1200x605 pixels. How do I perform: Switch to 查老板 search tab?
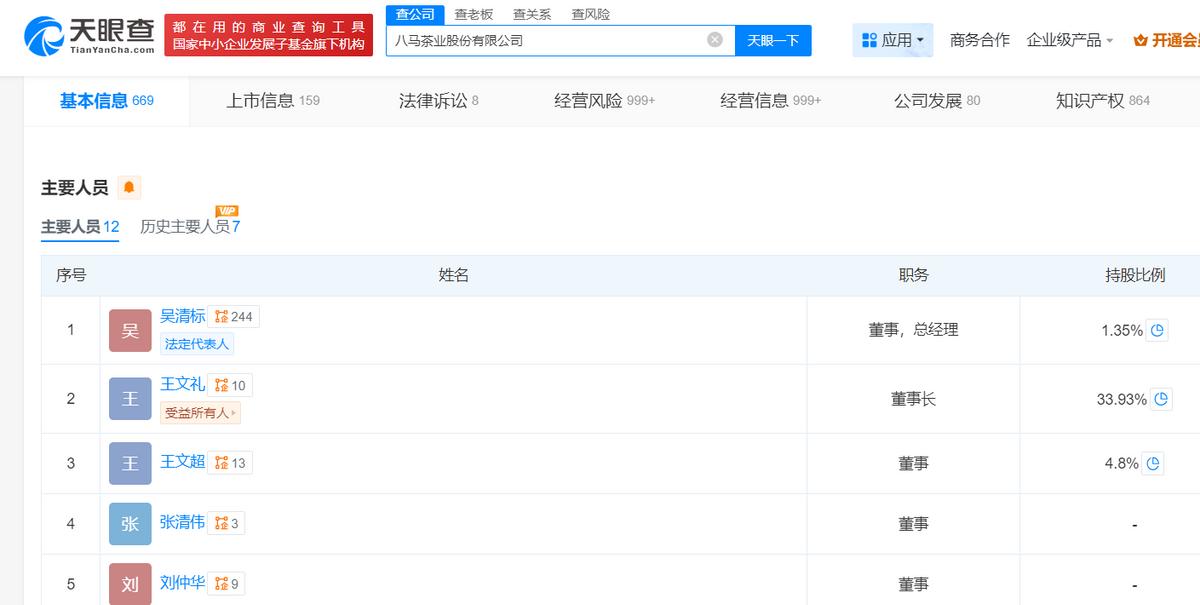coord(474,14)
